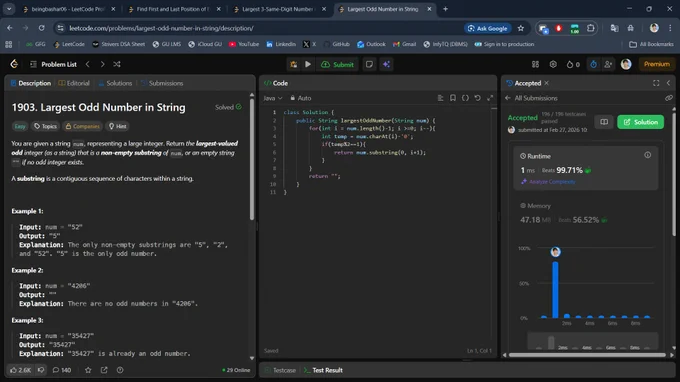Switch to Find First and Last Position browser tab

tap(173, 9)
